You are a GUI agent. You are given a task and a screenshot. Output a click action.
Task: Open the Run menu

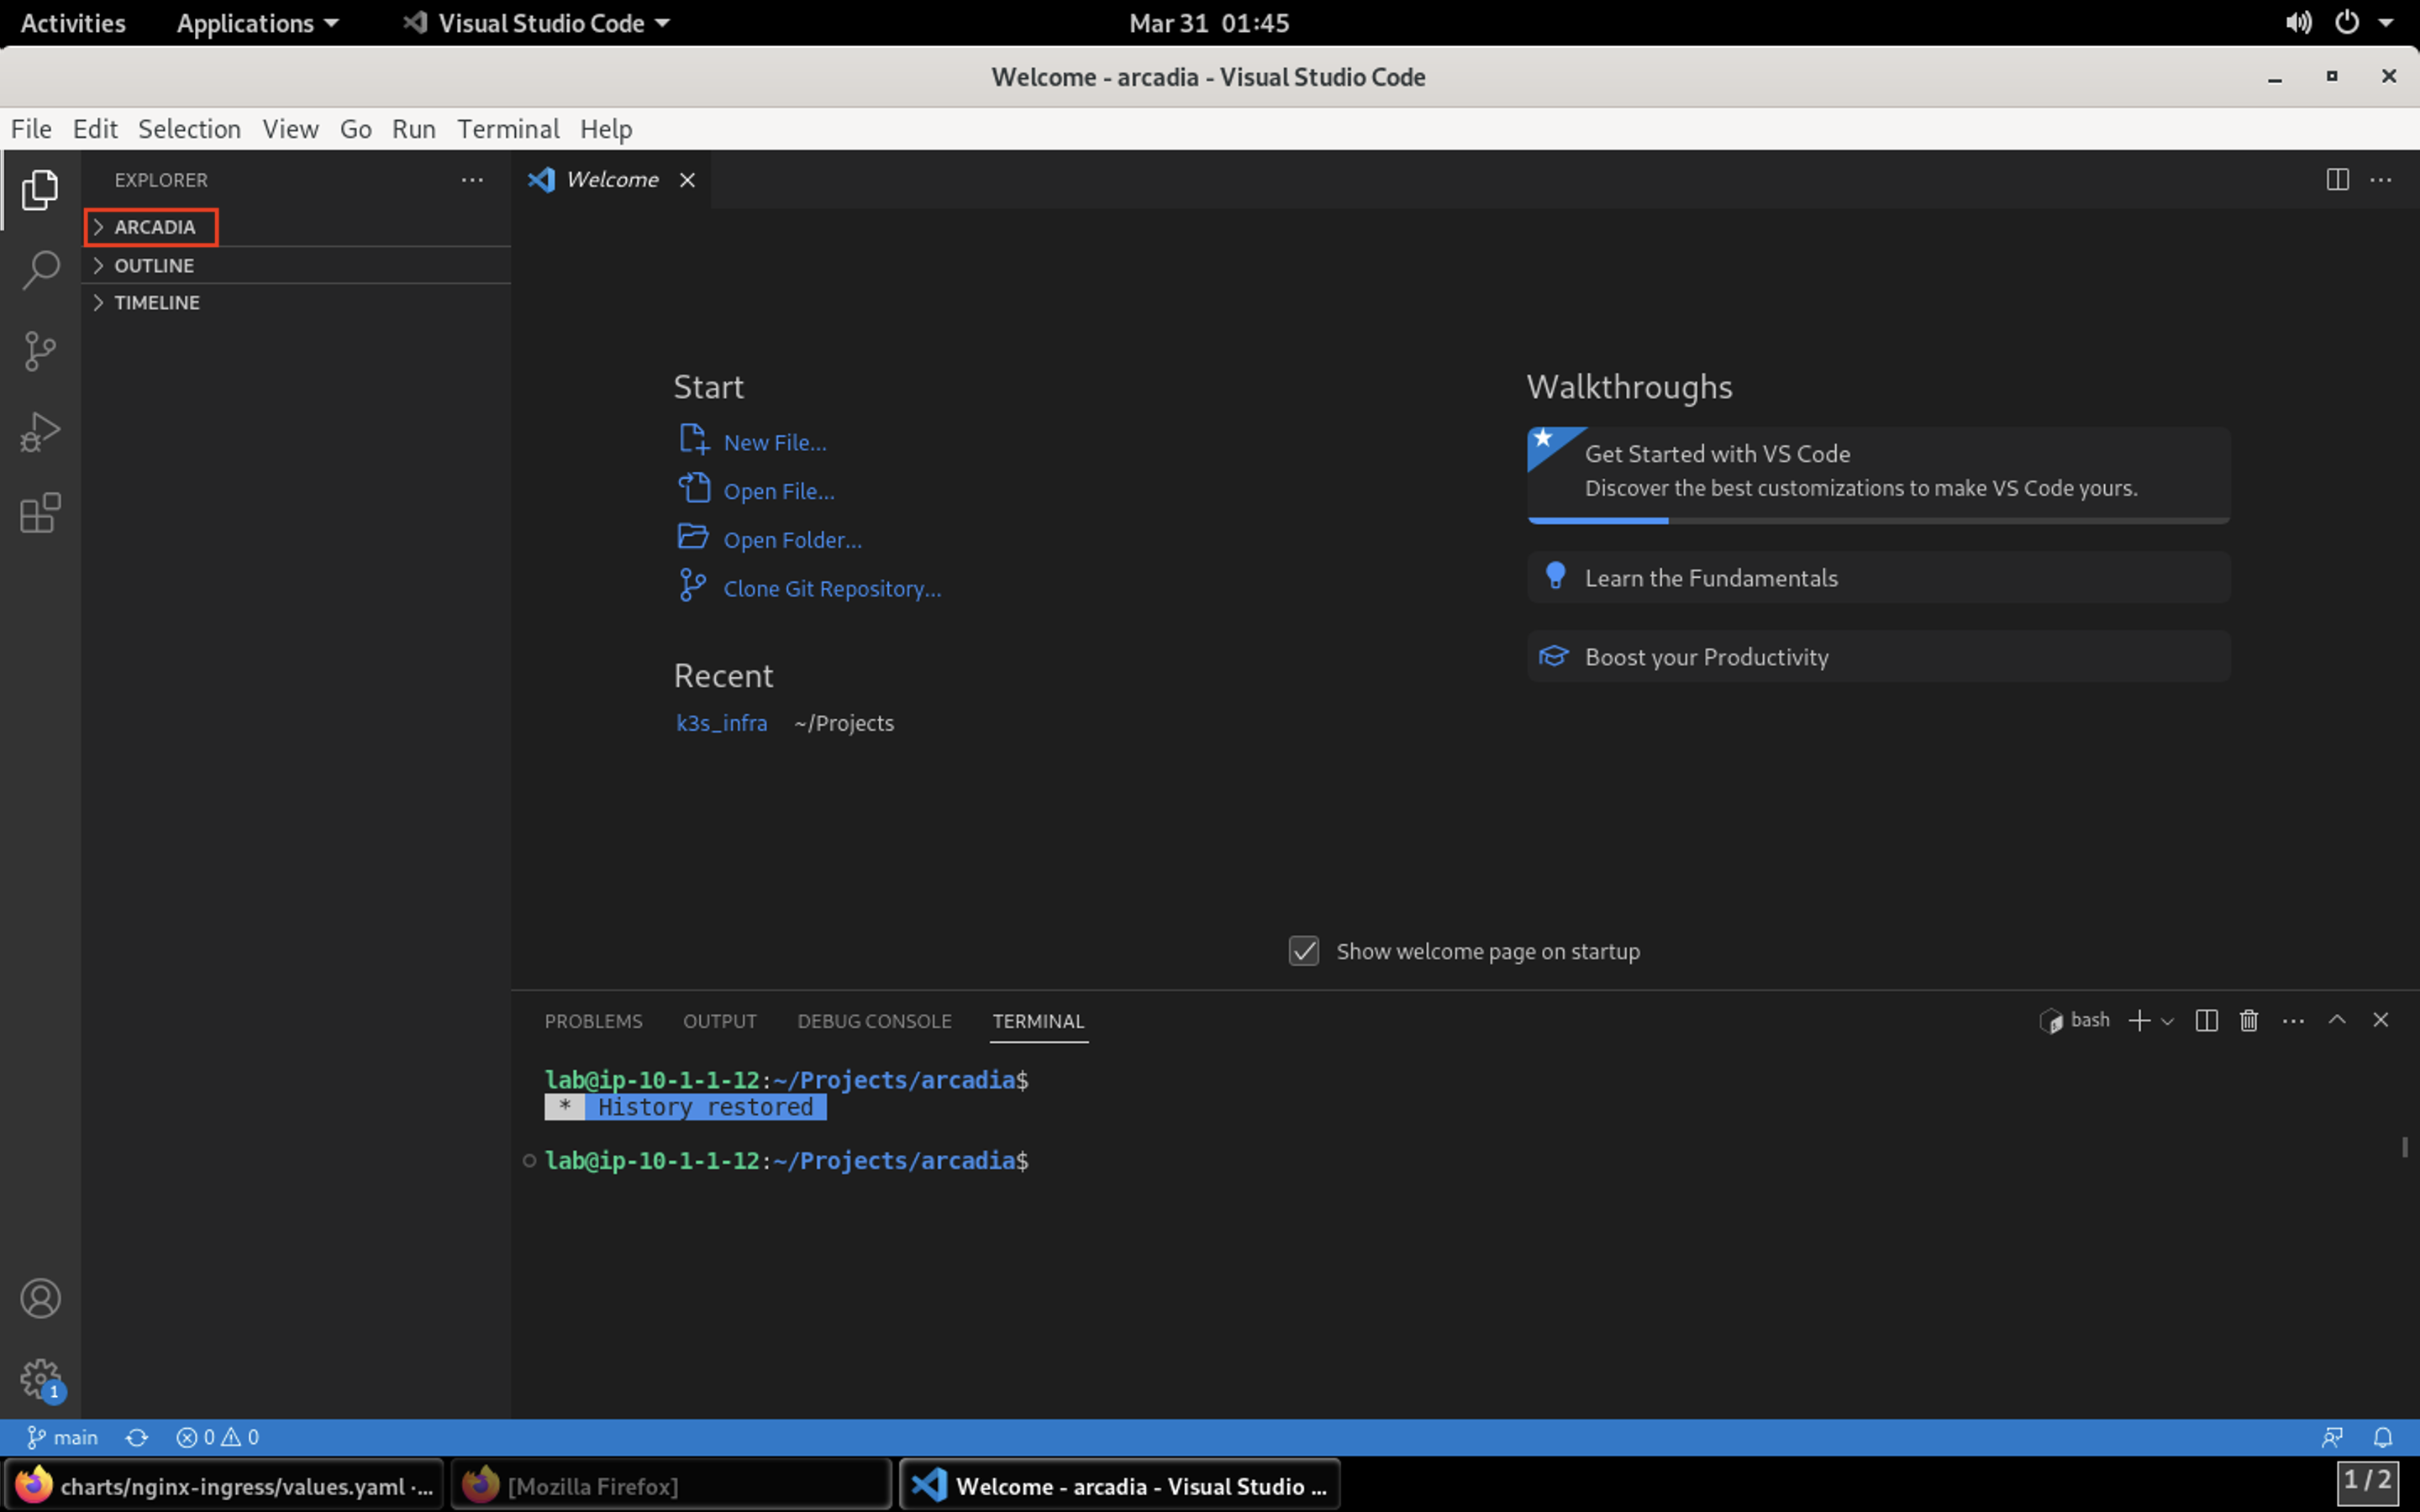coord(413,129)
